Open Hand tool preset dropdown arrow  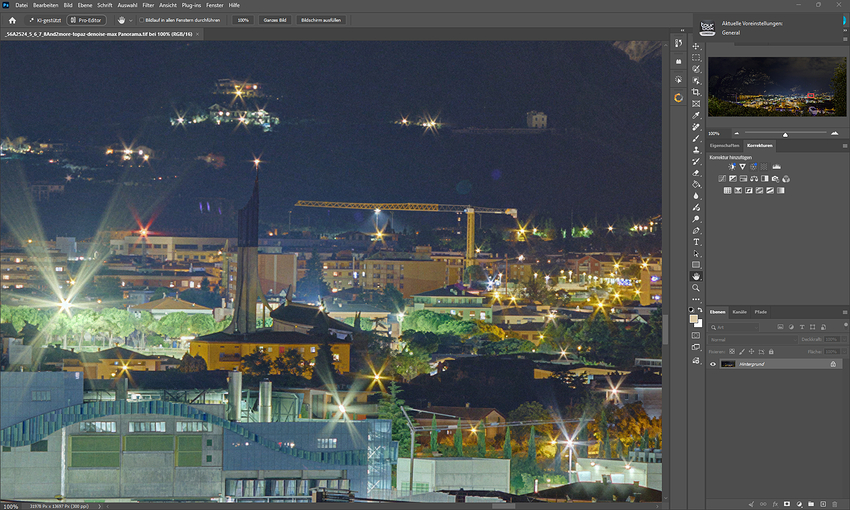131,20
